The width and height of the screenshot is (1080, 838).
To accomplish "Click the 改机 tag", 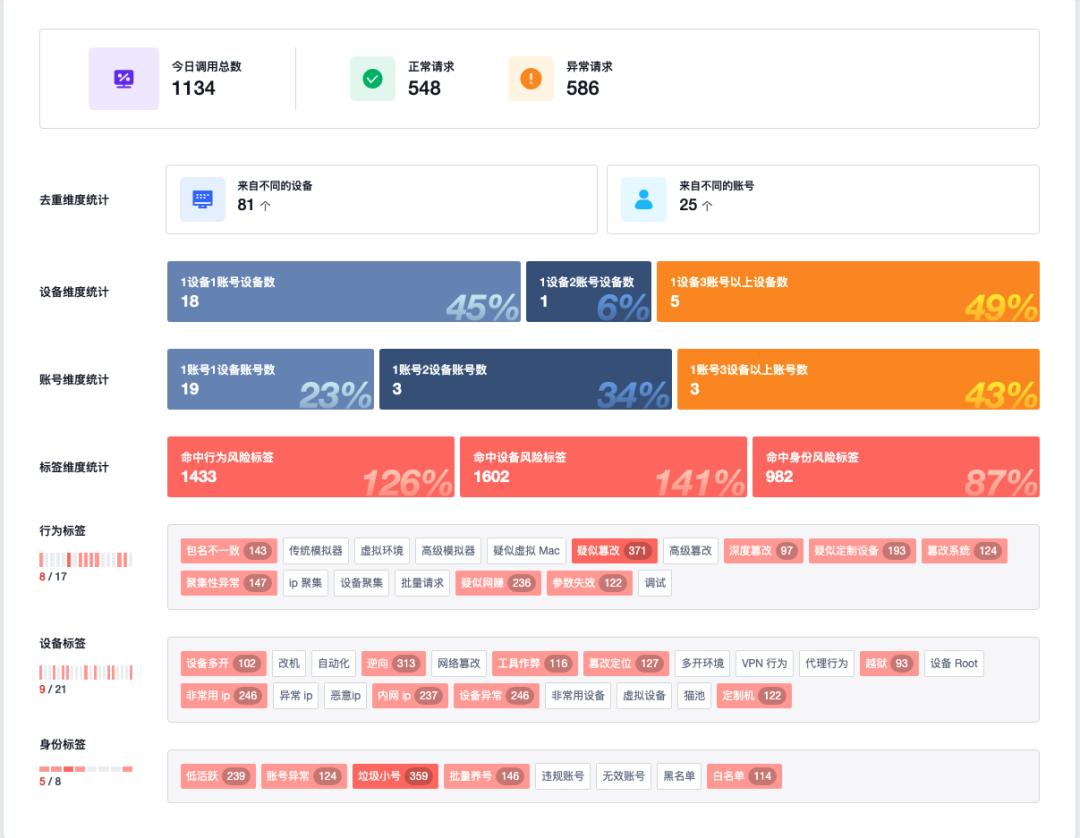I will [289, 664].
